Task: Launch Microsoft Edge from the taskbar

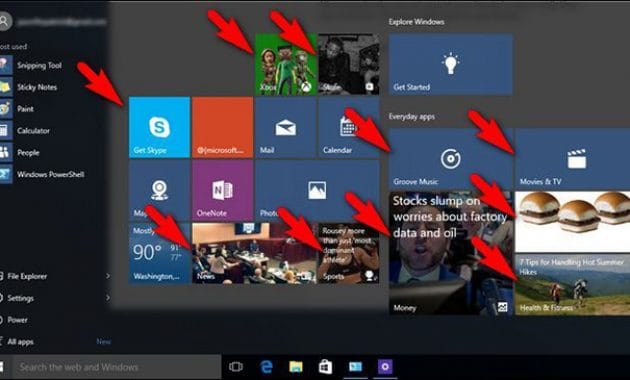Action: [x=266, y=367]
